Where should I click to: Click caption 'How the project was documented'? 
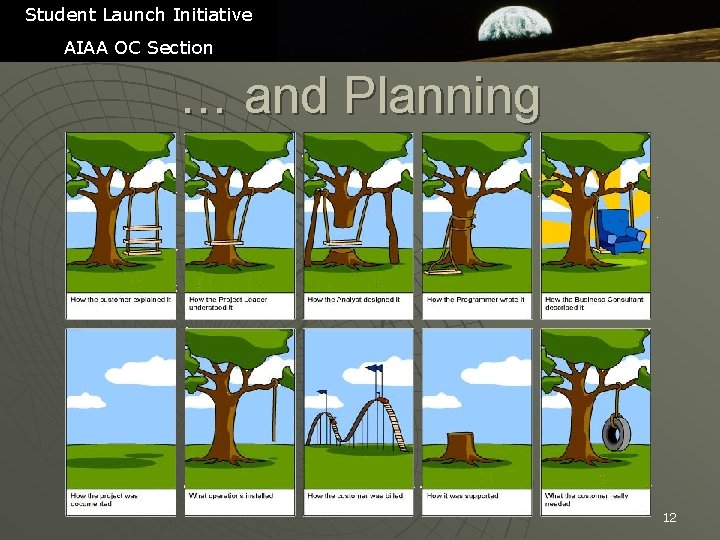[104, 500]
